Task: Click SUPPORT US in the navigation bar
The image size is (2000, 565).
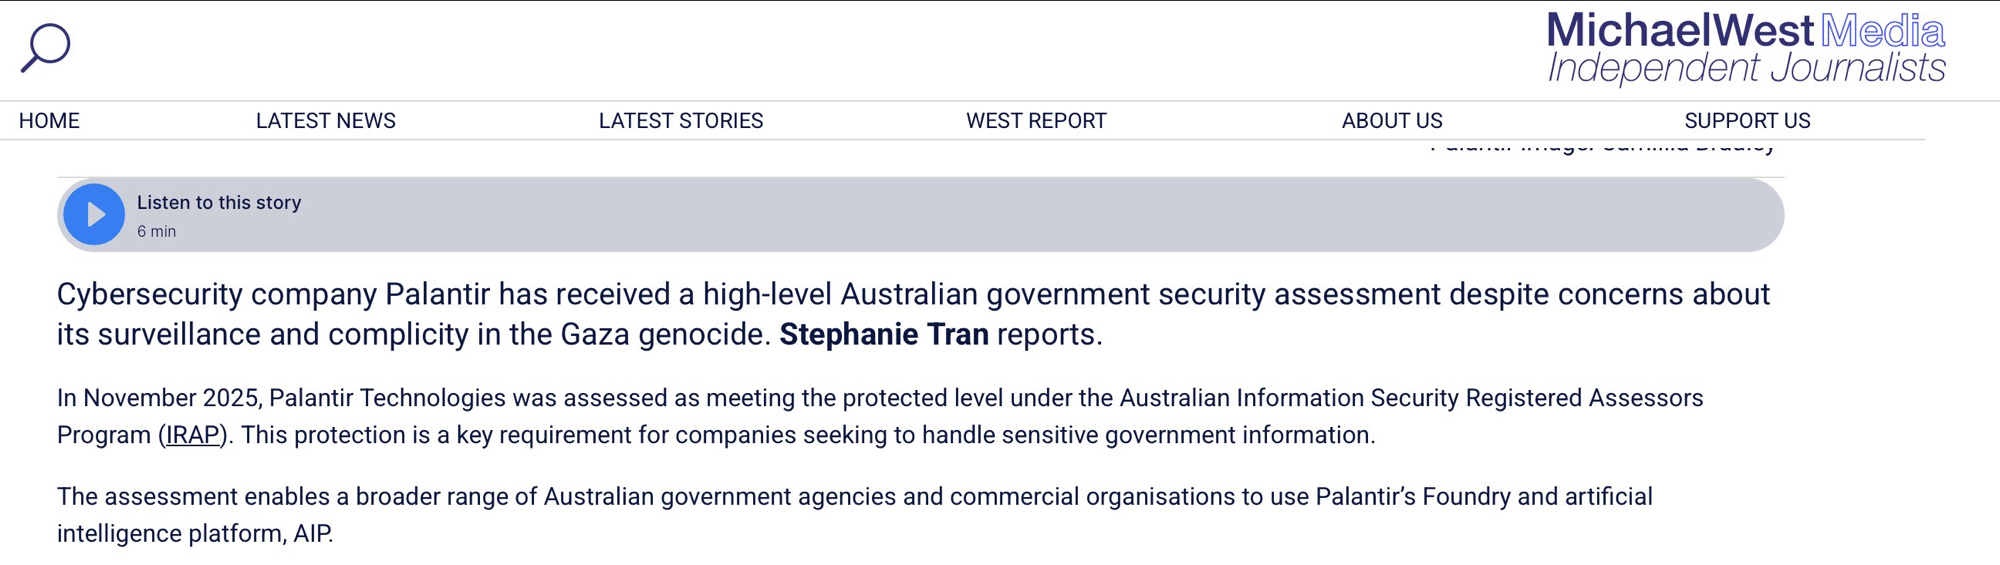Action: 1747,121
